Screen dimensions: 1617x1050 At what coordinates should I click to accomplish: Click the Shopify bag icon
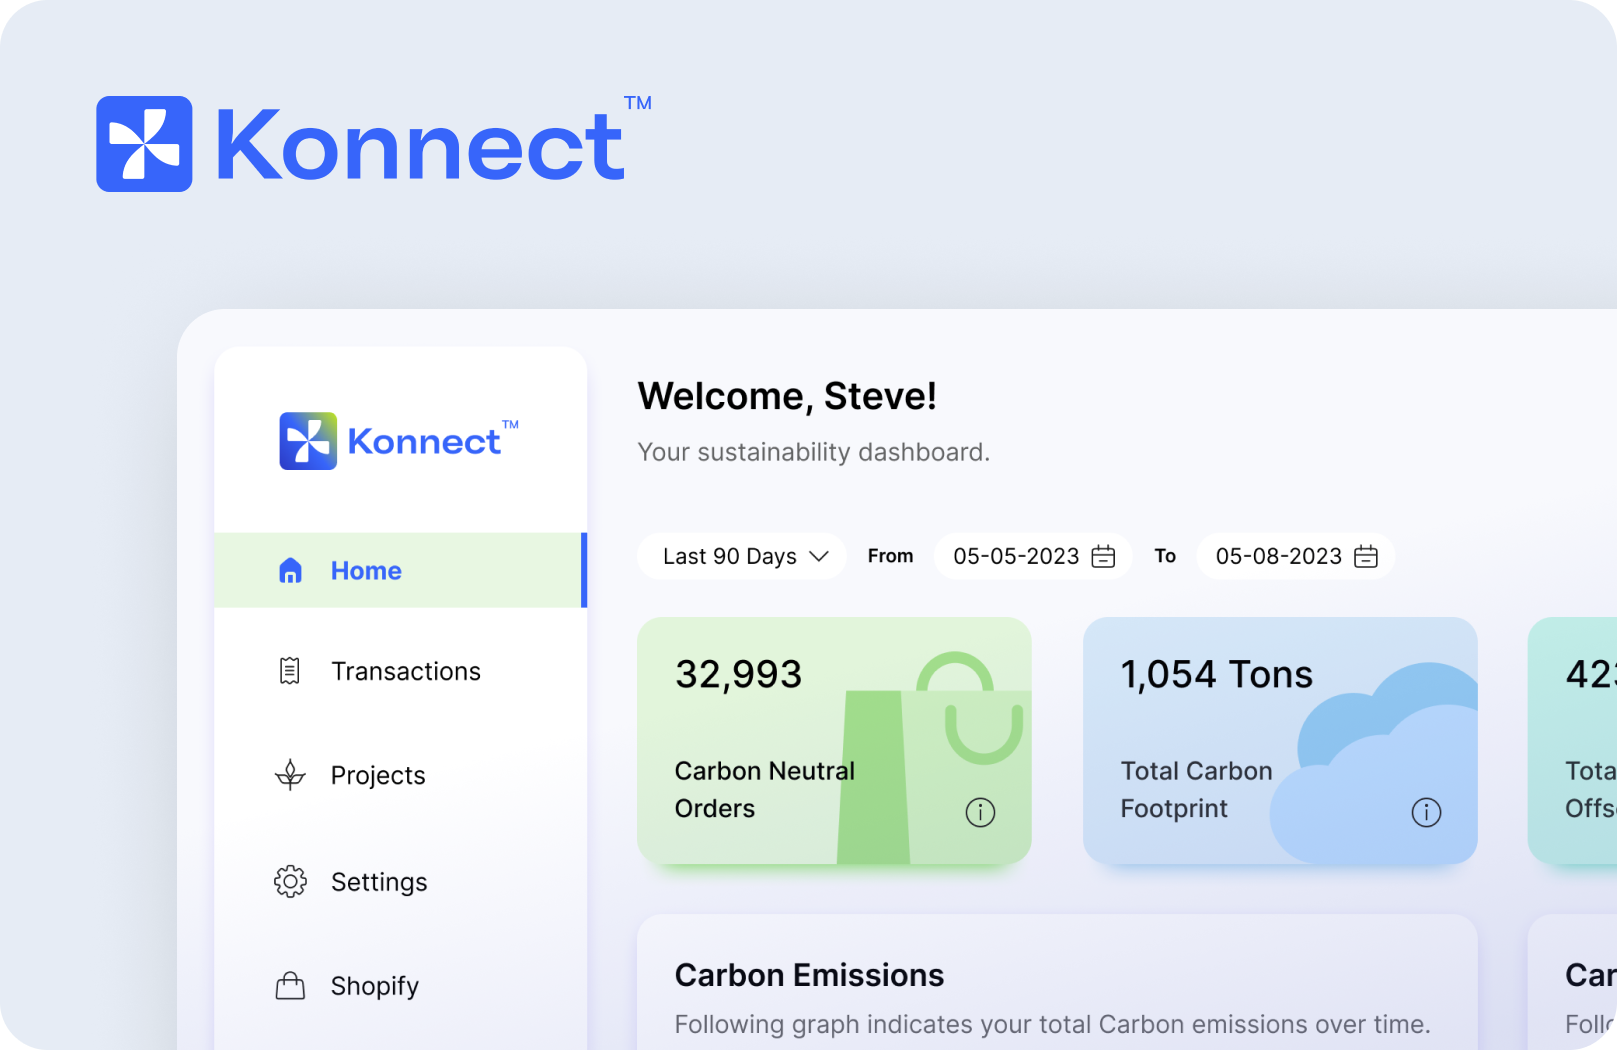290,986
